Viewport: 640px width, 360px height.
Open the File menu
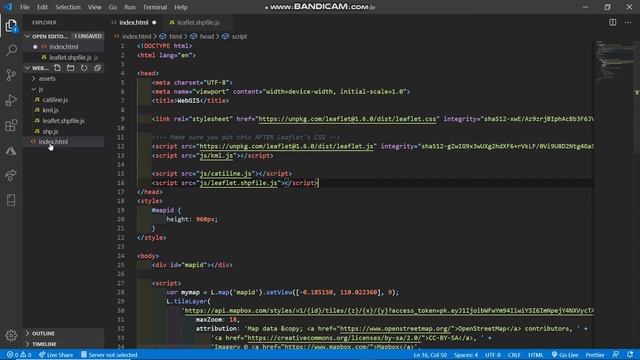pyautogui.click(x=25, y=7)
